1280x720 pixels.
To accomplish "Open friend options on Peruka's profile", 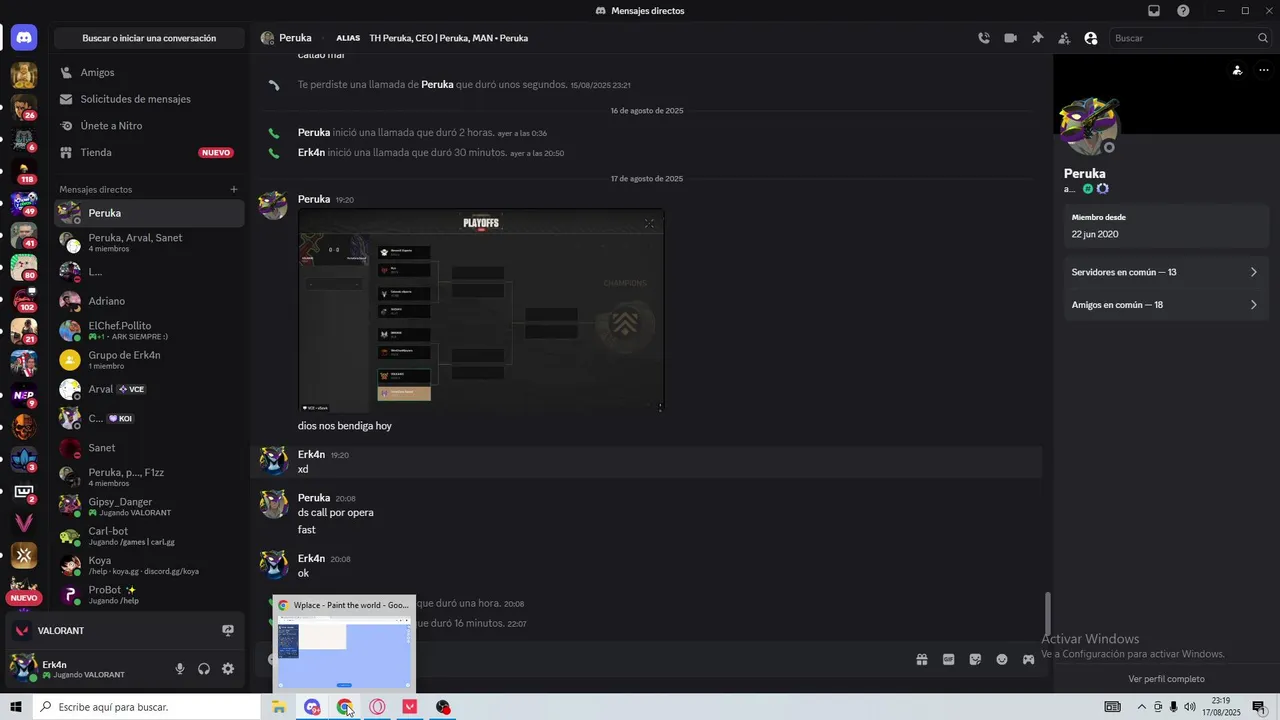I will click(1238, 70).
